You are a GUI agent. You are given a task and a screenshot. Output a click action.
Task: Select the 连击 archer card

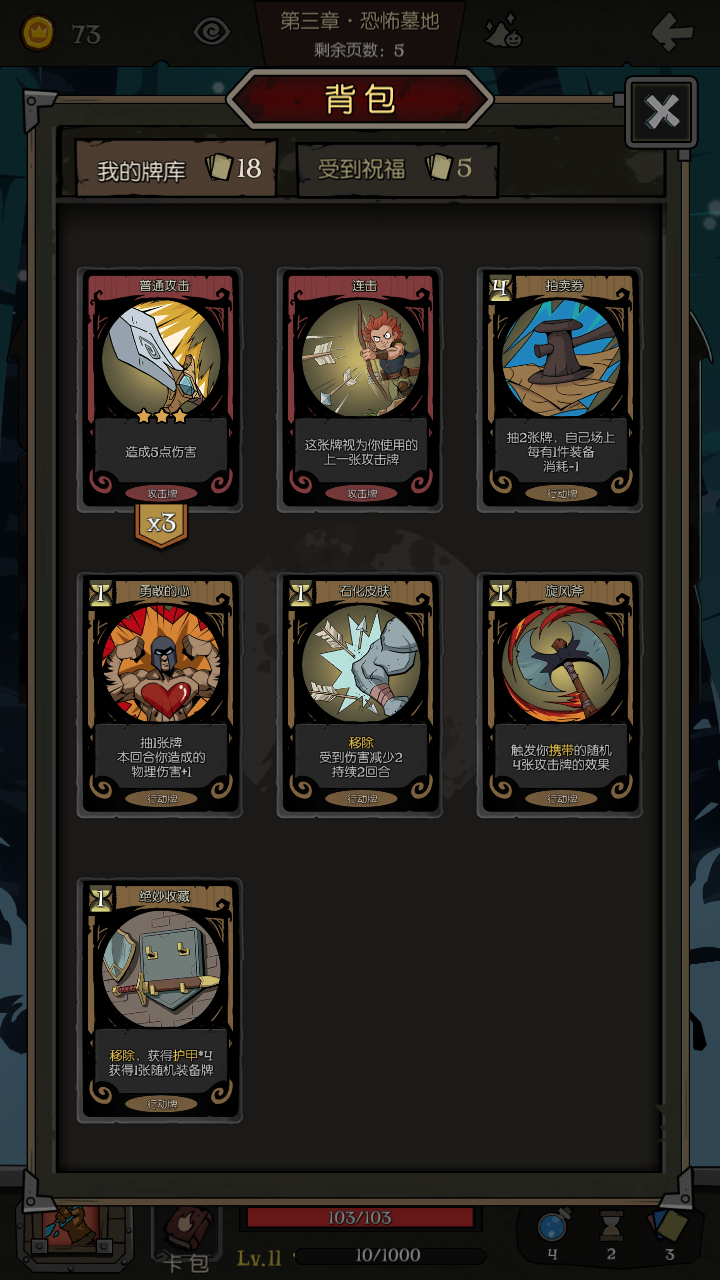click(x=361, y=389)
